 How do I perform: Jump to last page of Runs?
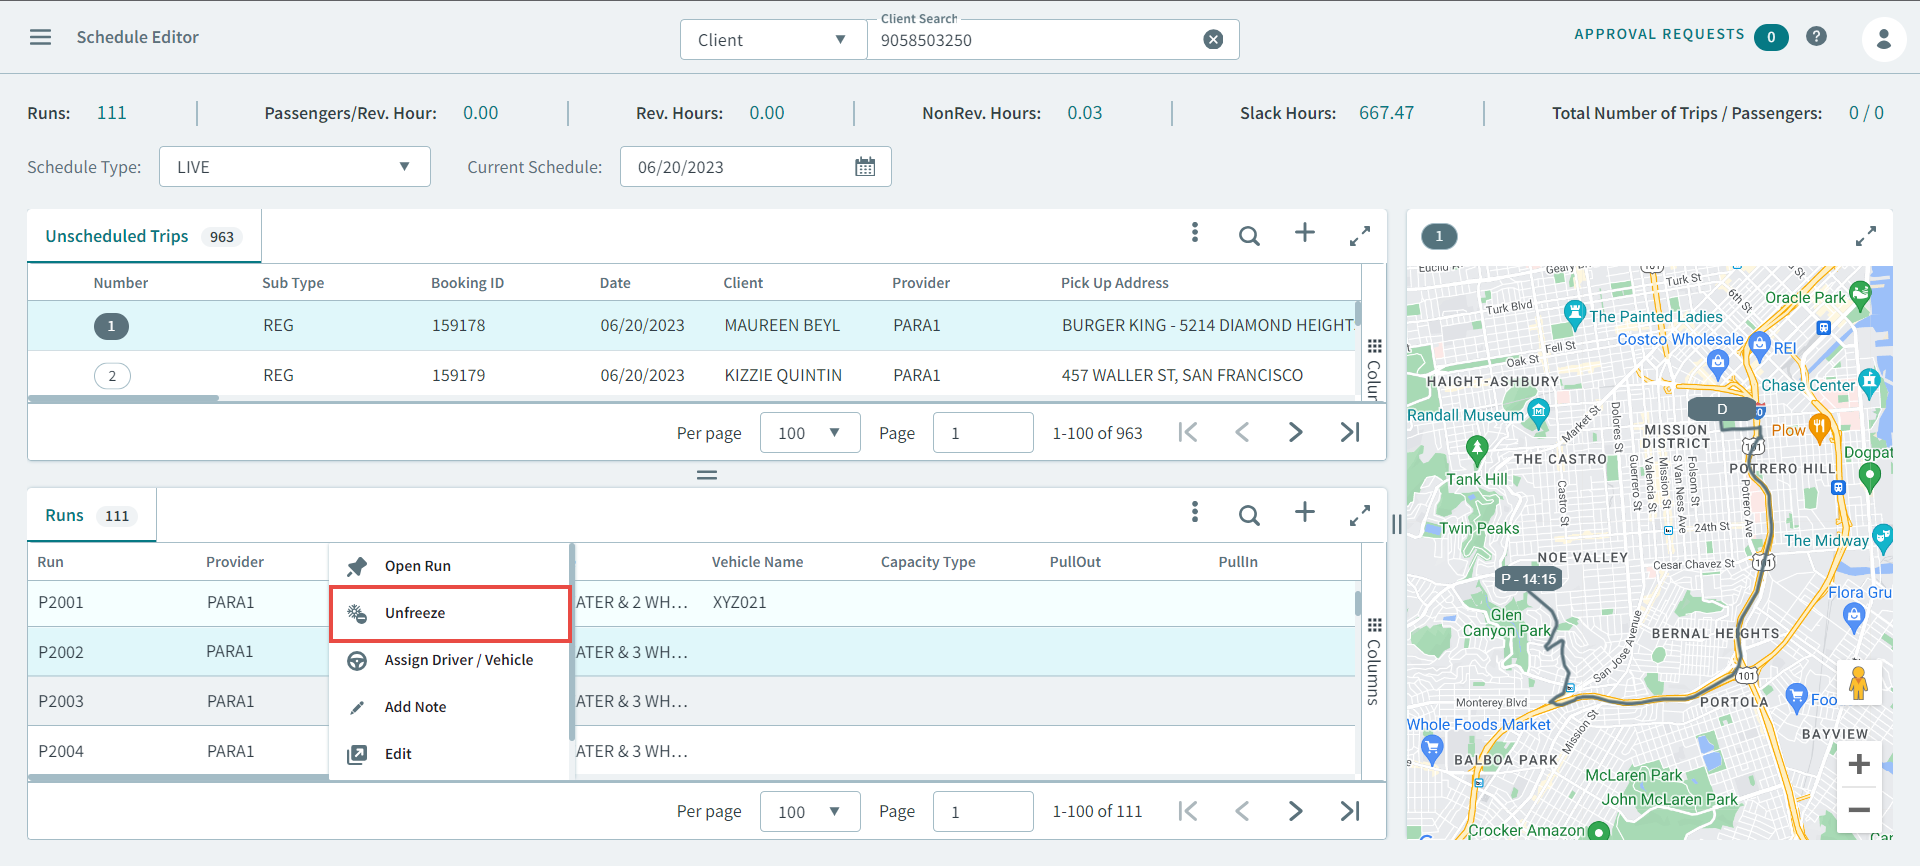(1350, 811)
